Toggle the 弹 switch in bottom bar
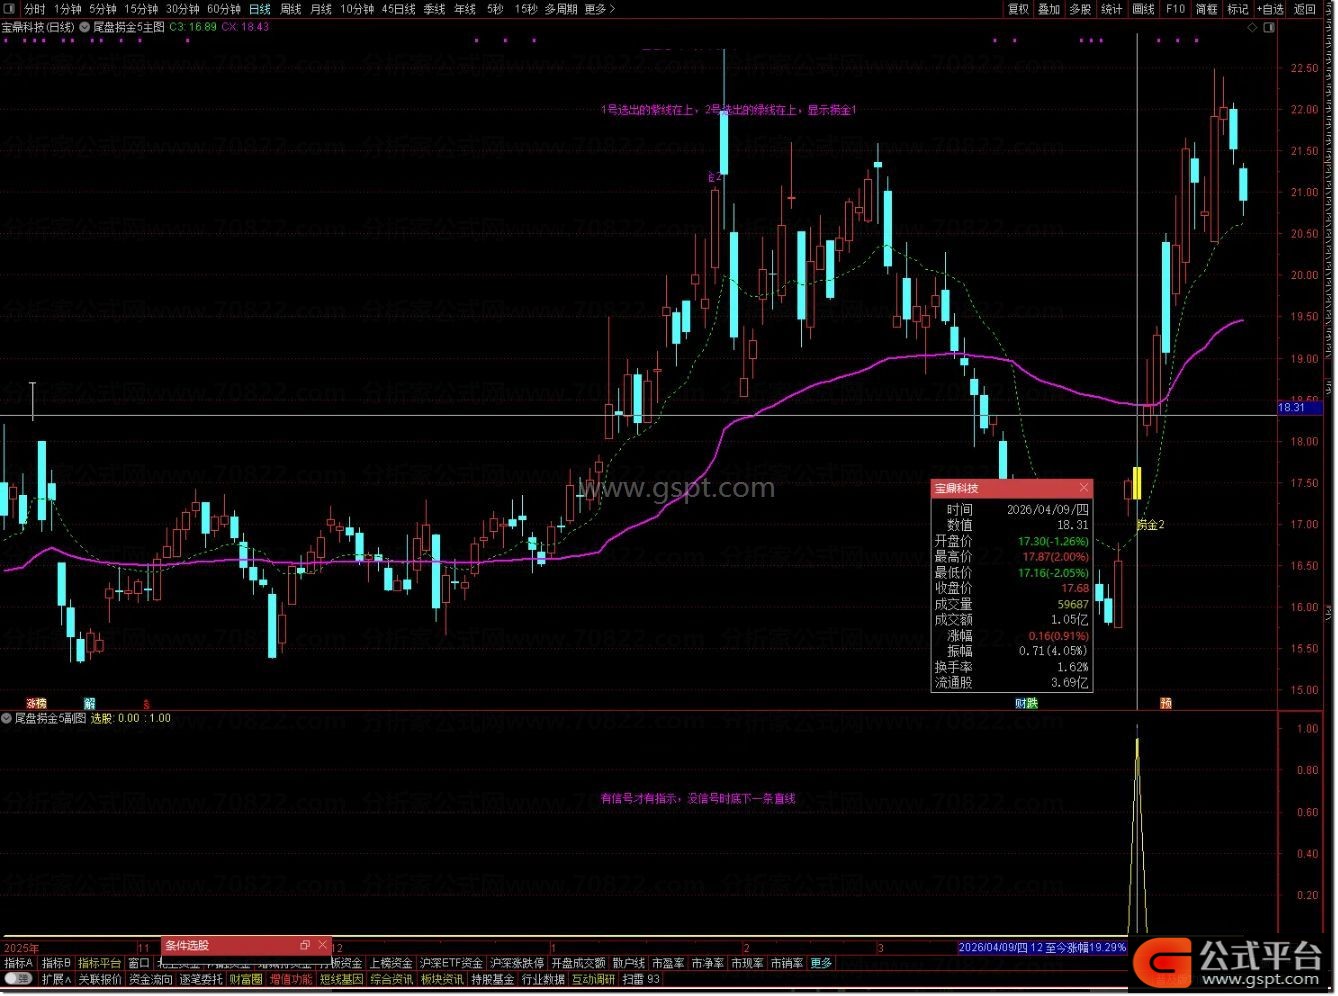This screenshot has height=996, width=1338. [x=18, y=979]
